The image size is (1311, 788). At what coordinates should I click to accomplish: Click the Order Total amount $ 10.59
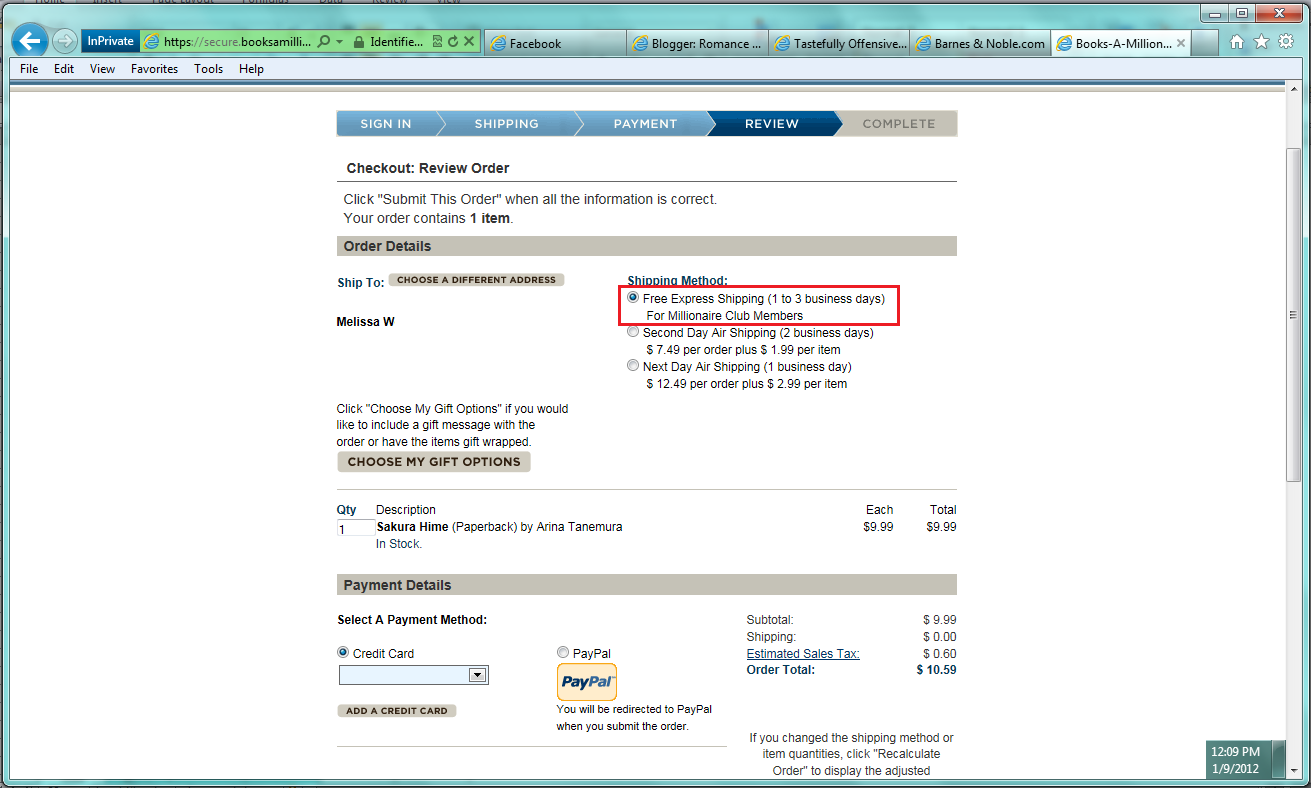tap(936, 670)
